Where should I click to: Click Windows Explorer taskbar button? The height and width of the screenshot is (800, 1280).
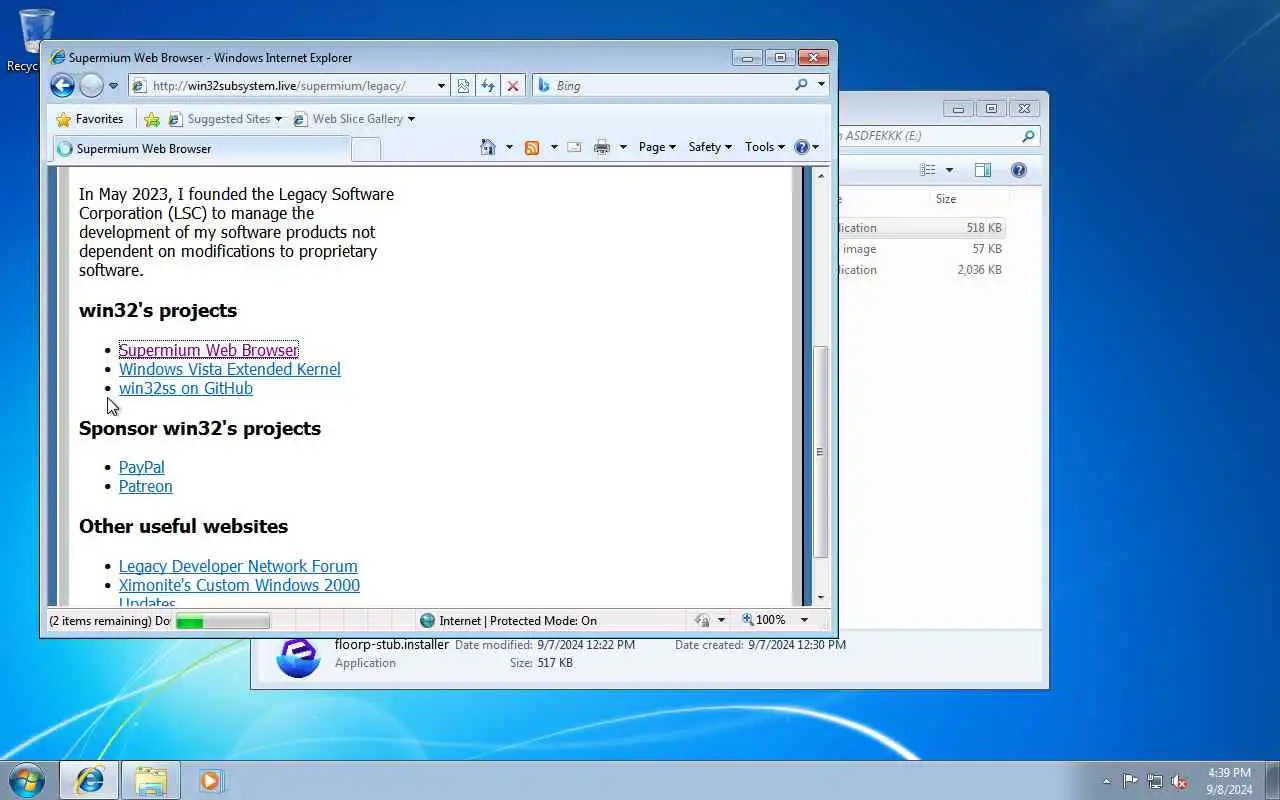coord(151,780)
